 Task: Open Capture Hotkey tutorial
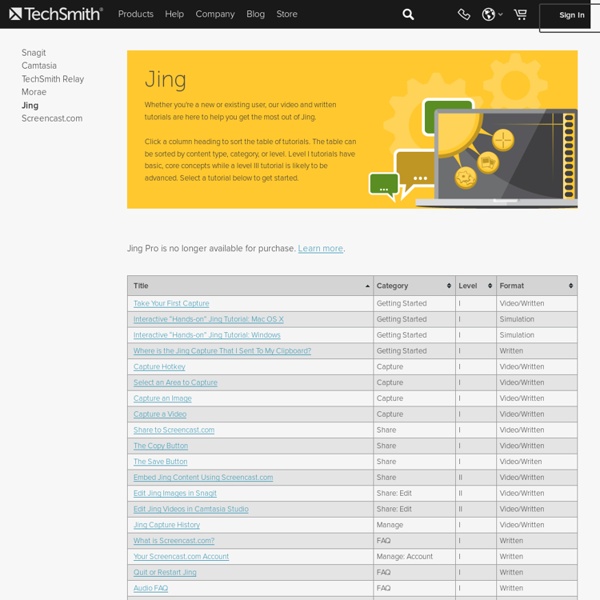click(x=160, y=367)
